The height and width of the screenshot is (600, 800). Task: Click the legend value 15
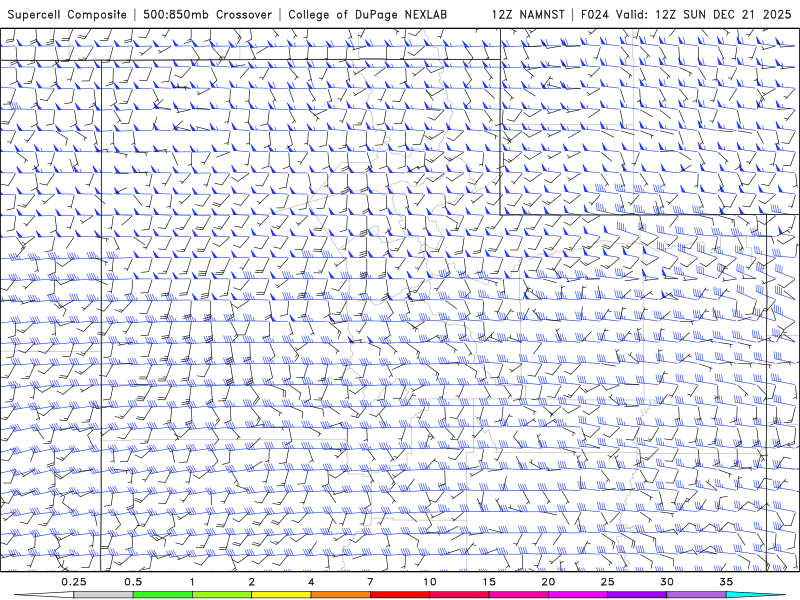[x=489, y=582]
